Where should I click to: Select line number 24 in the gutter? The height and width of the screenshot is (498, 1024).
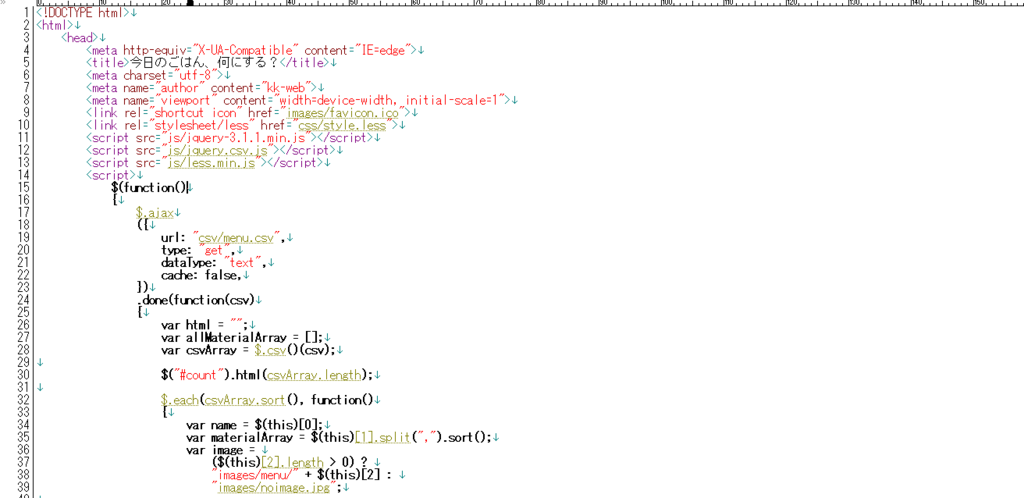pos(23,300)
